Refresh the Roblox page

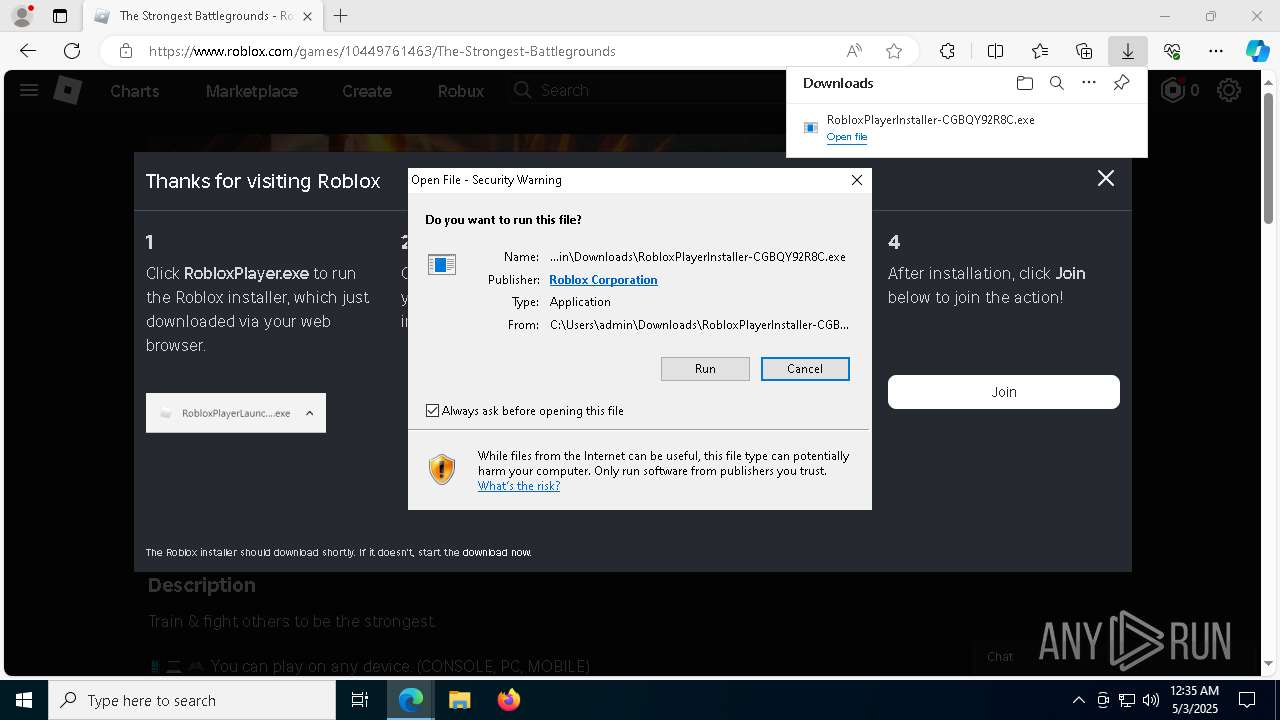coord(72,51)
